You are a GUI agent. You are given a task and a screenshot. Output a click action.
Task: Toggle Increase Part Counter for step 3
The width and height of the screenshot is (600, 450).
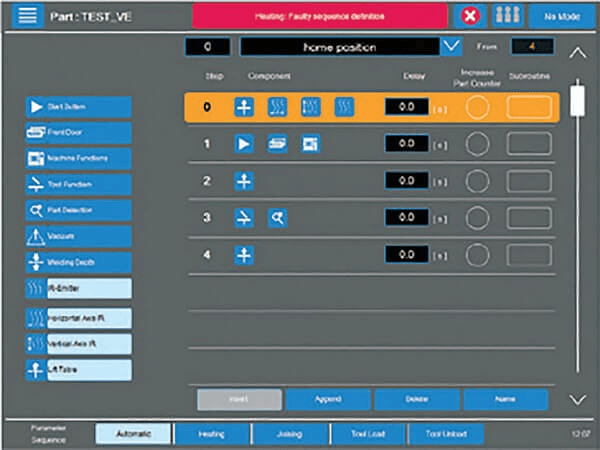[477, 218]
